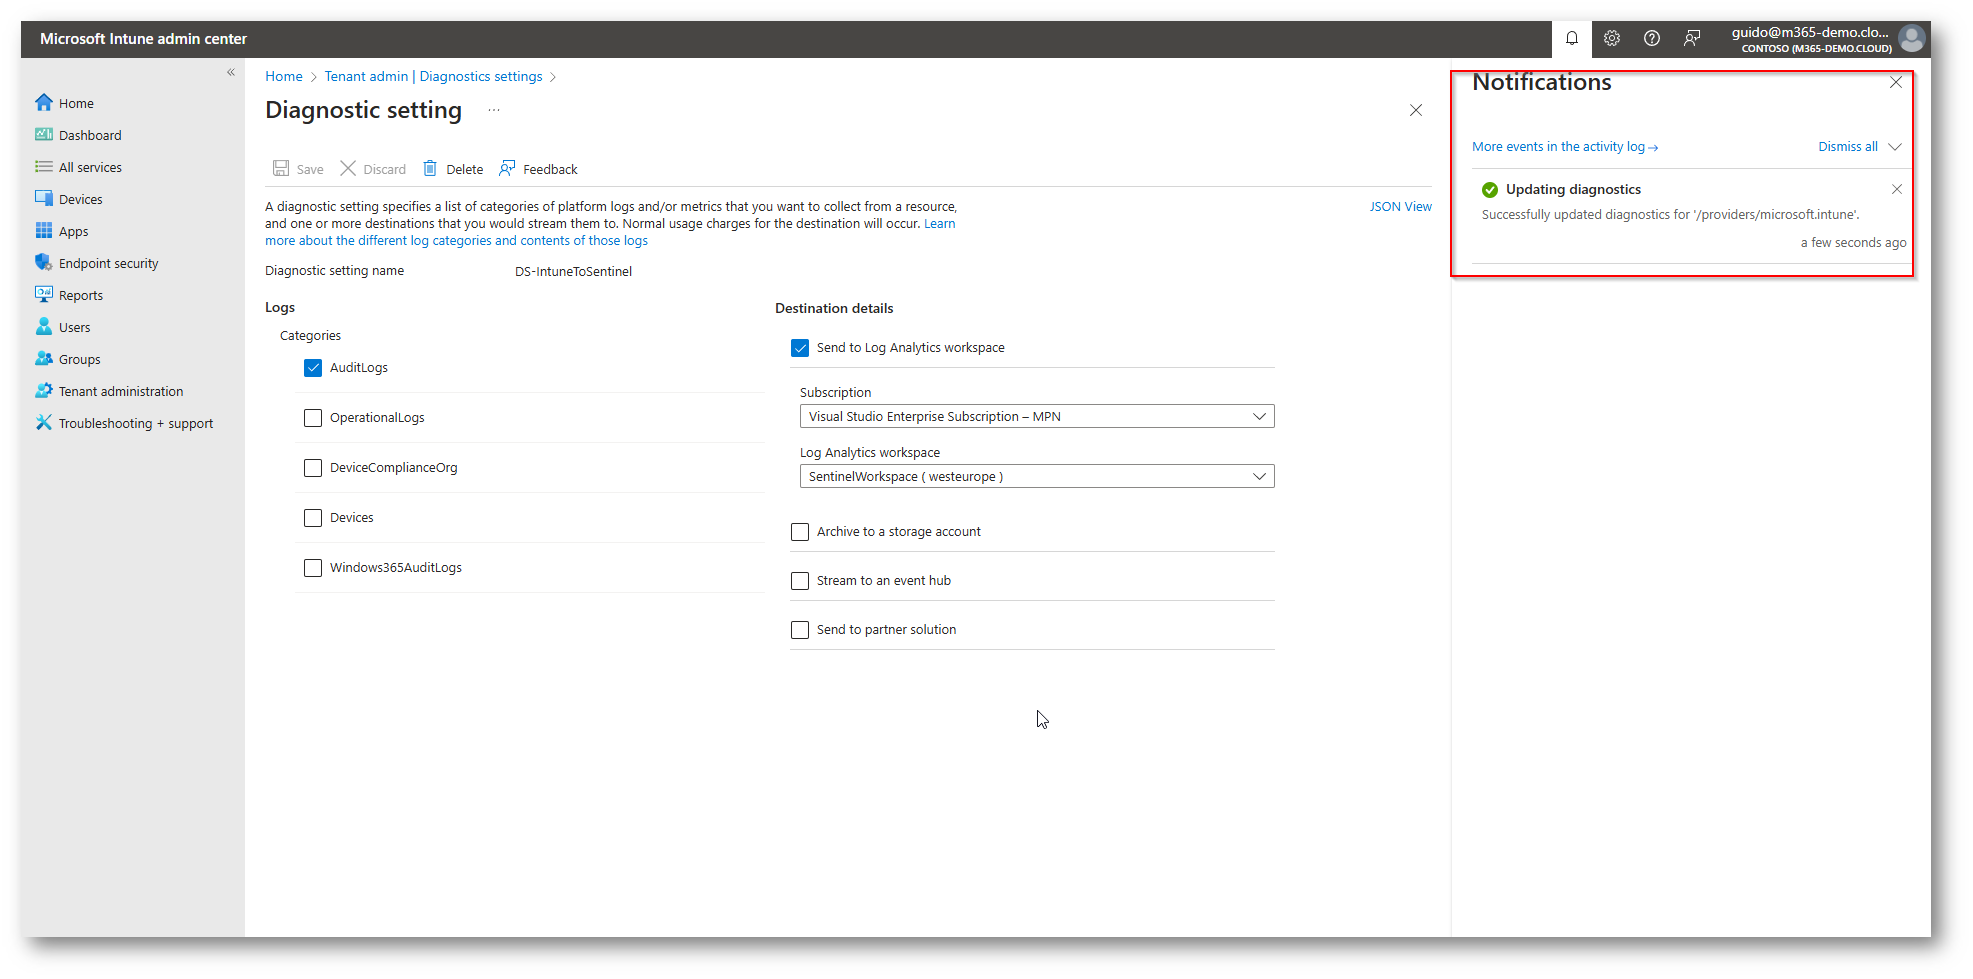
Task: Close the Diagnostic setting blade
Action: coord(1416,110)
